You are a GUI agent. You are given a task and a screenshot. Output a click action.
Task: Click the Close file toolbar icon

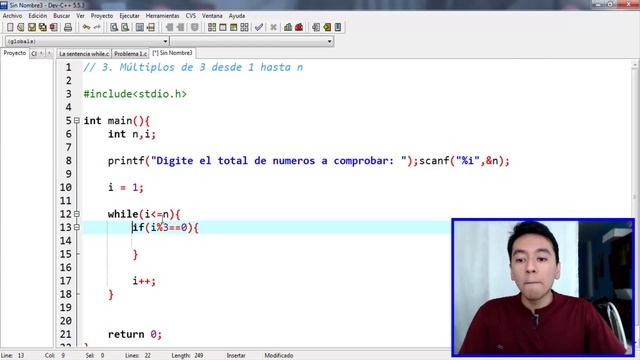coord(54,27)
